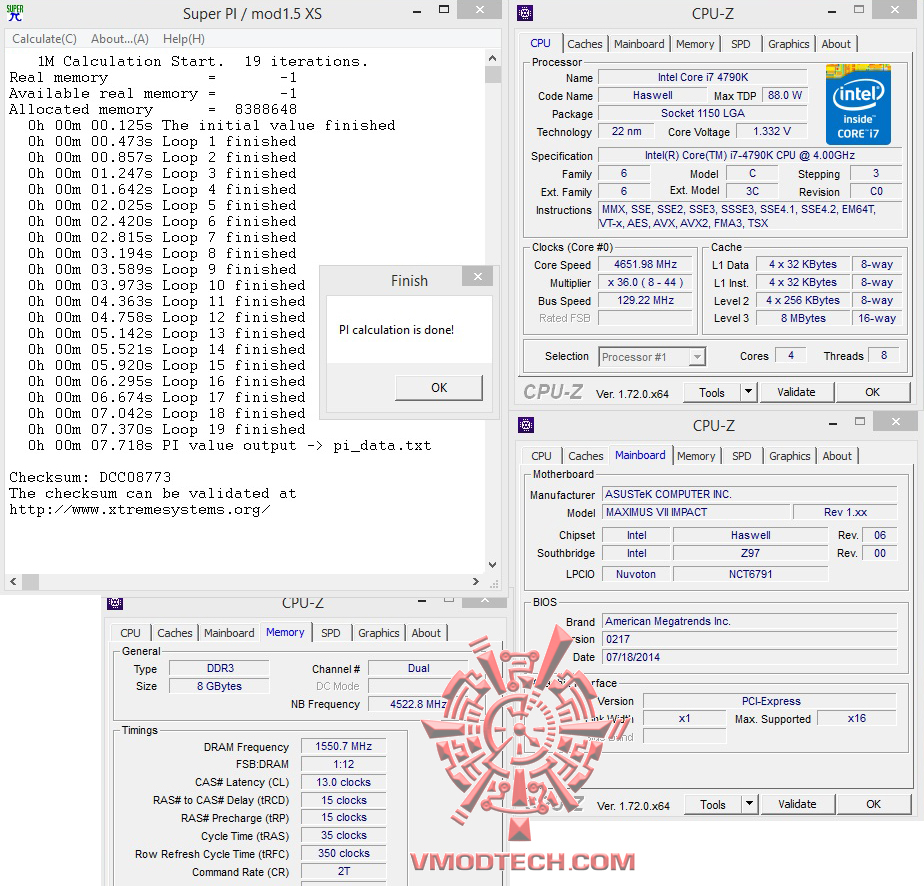Open the About...(A) menu in Super PI

120,39
